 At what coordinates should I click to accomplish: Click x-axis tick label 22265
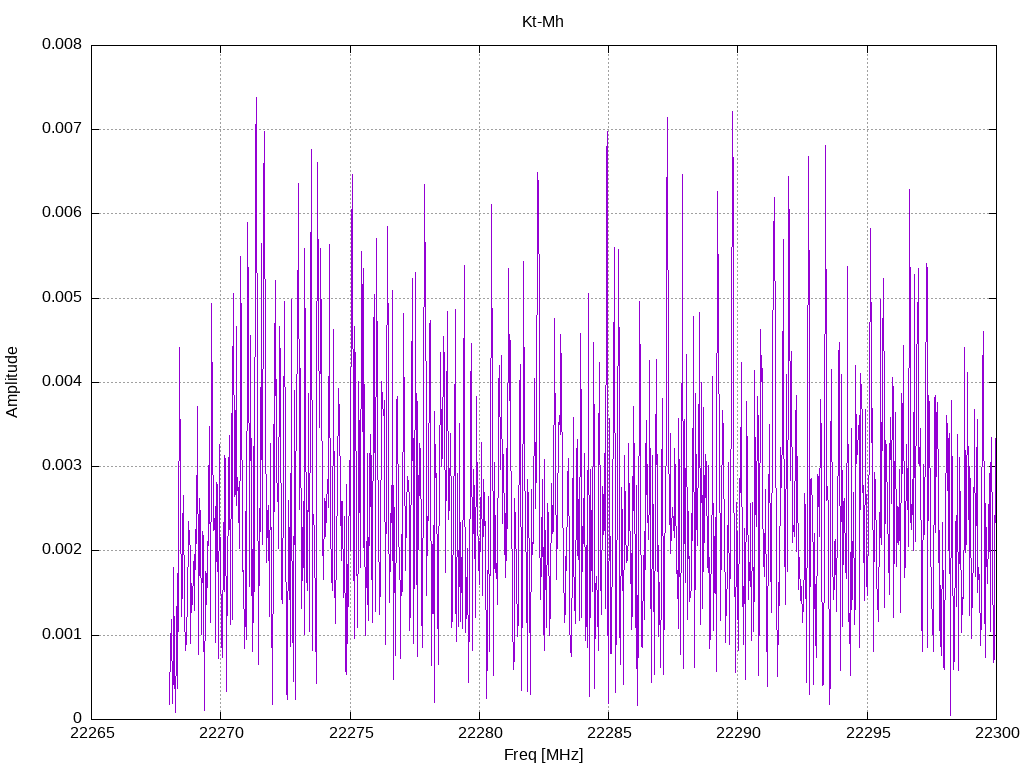pos(92,733)
